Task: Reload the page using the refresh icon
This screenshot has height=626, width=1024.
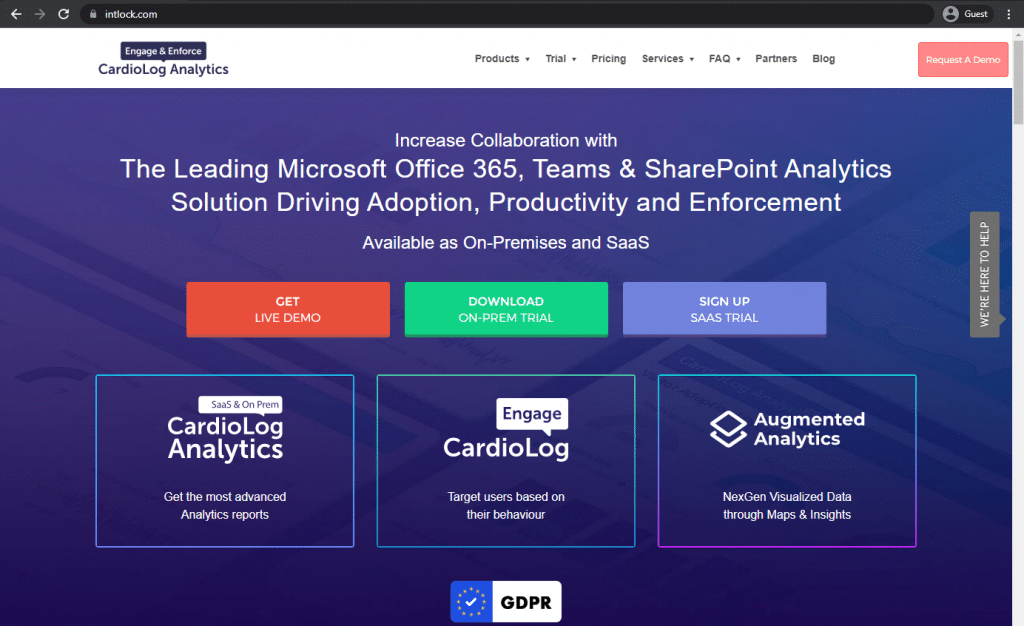Action: point(63,14)
